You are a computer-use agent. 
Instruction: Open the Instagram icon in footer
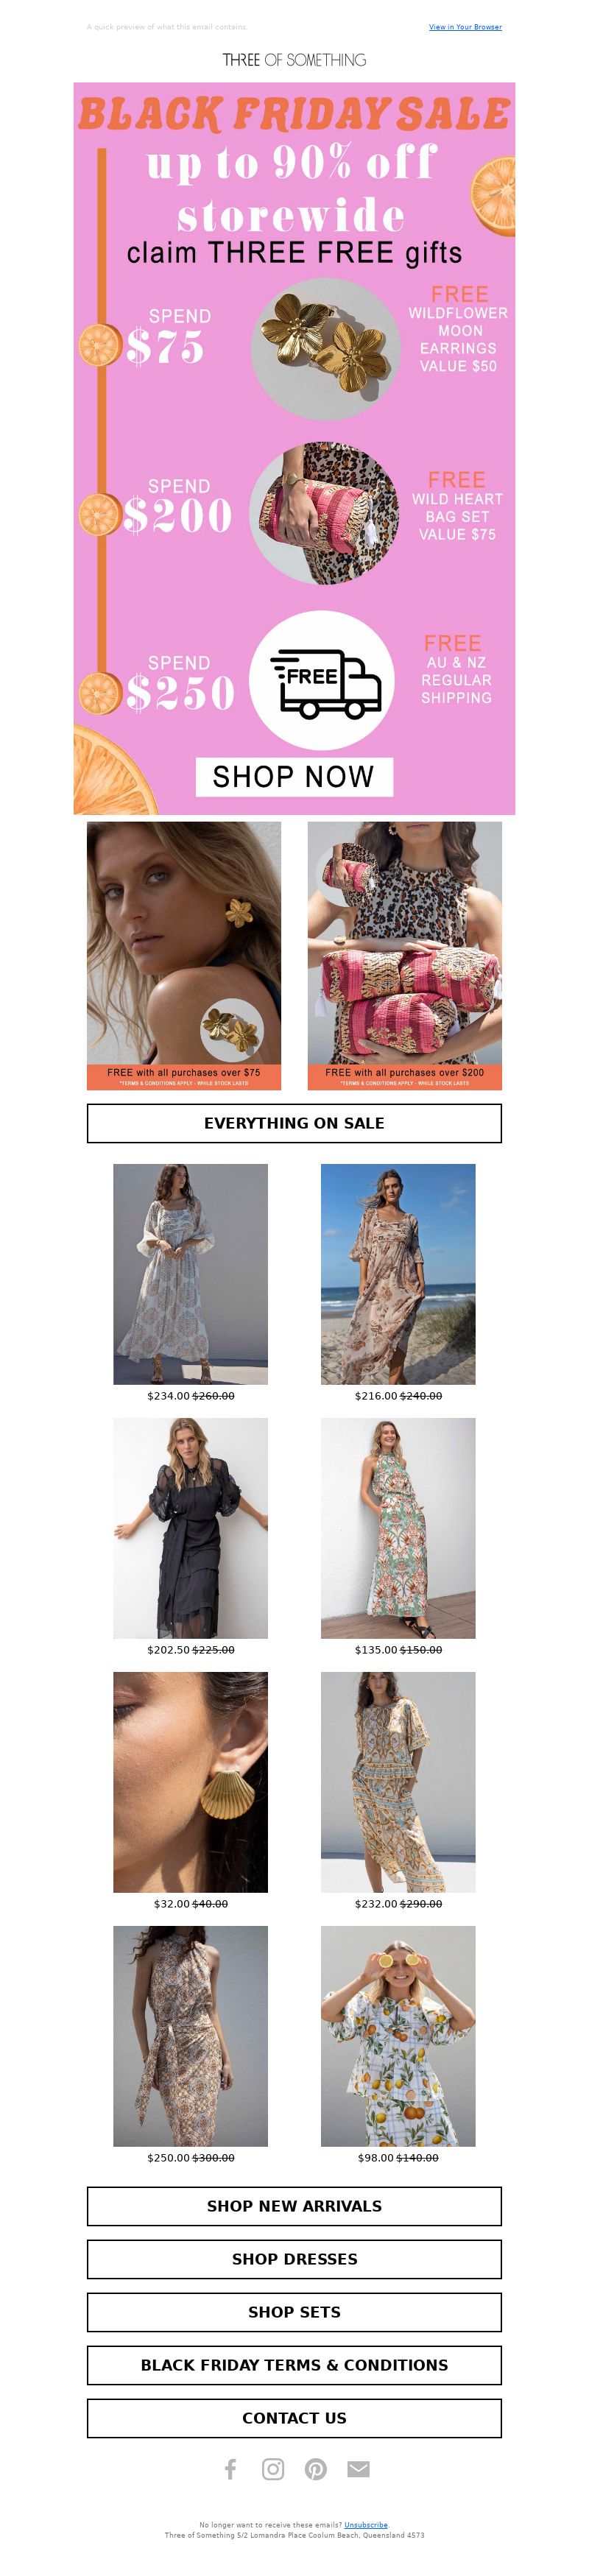(x=273, y=2469)
